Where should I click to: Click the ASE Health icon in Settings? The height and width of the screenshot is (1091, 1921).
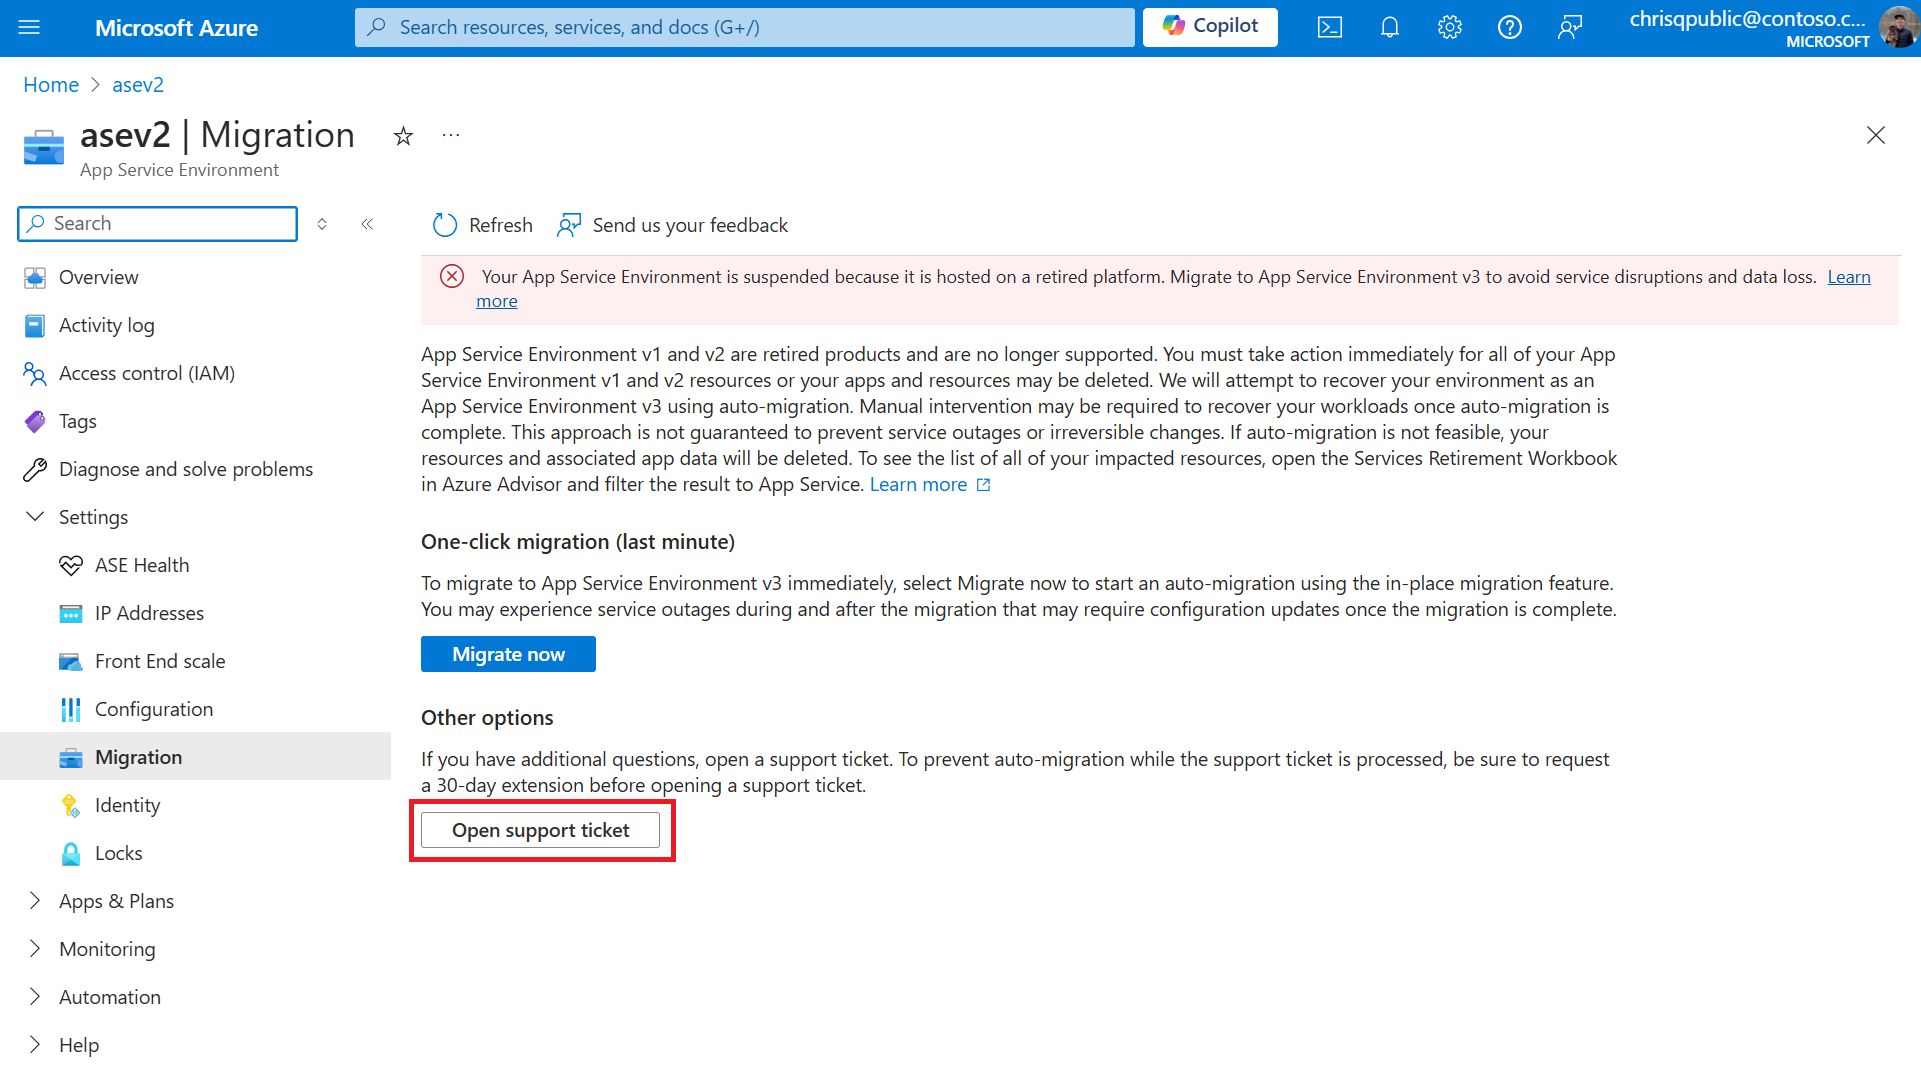tap(70, 565)
